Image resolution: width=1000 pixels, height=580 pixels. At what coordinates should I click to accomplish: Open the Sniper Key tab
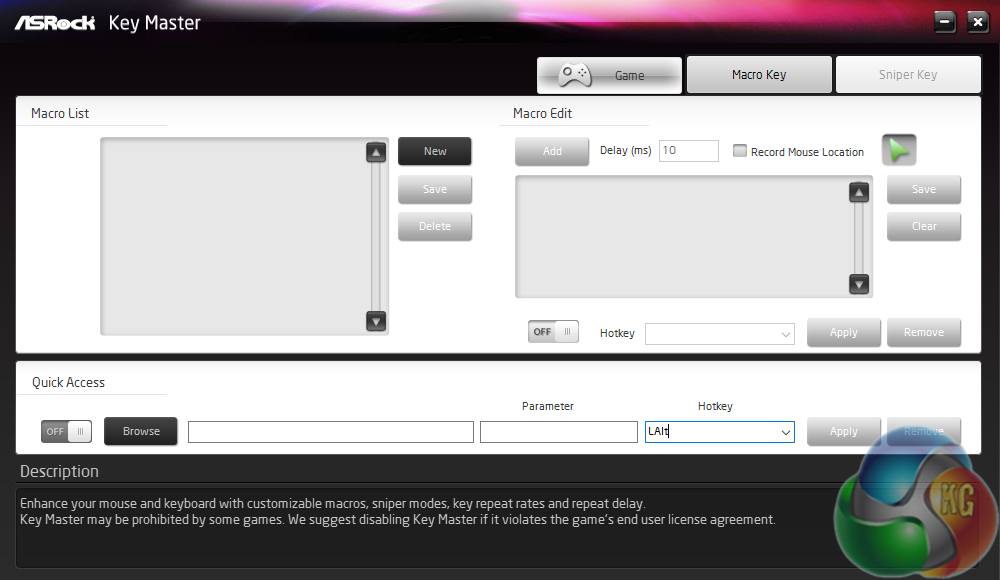coord(908,75)
